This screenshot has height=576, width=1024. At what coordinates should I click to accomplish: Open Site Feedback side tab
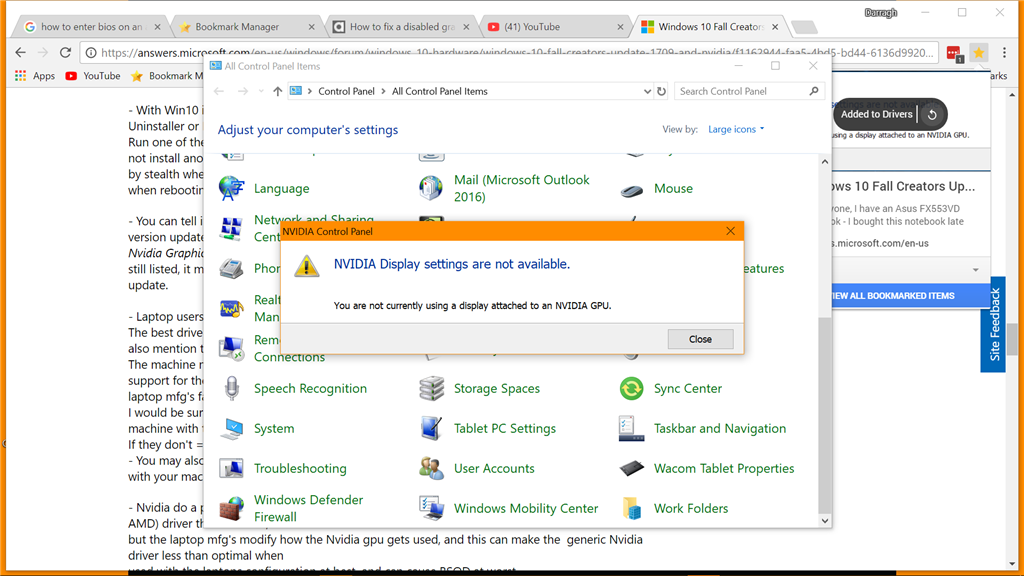point(994,325)
